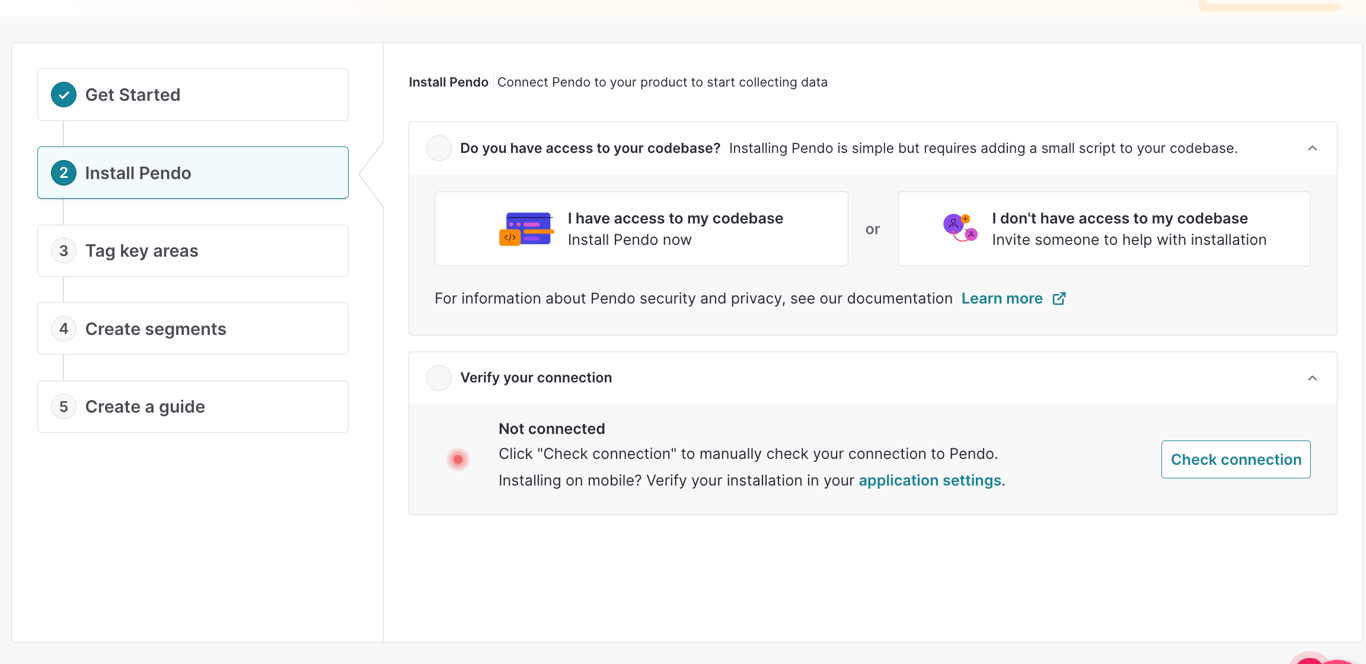Image resolution: width=1366 pixels, height=664 pixels.
Task: Click the external link icon beside Learn more
Action: click(1059, 299)
